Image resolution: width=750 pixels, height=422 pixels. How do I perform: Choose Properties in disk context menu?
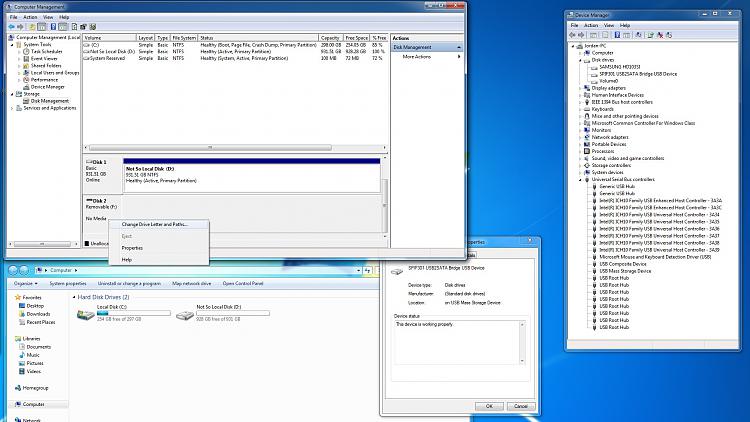(x=159, y=248)
